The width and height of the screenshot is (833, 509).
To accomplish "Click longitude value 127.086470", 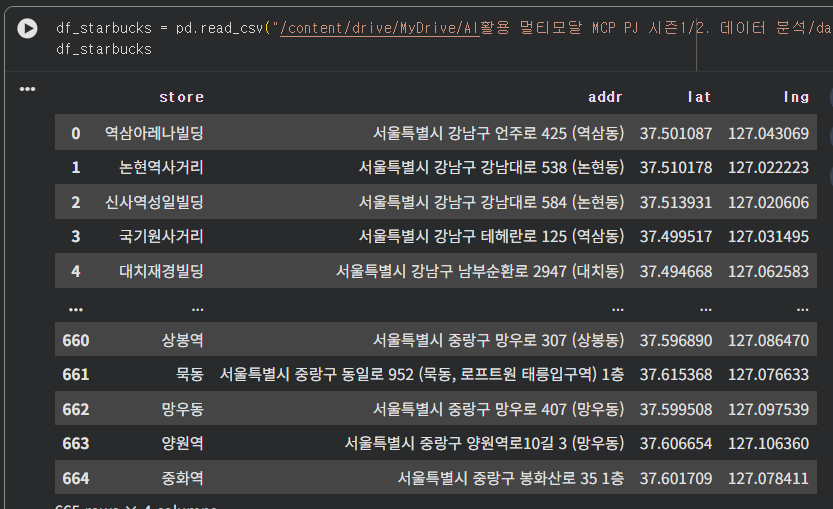I will click(x=768, y=340).
